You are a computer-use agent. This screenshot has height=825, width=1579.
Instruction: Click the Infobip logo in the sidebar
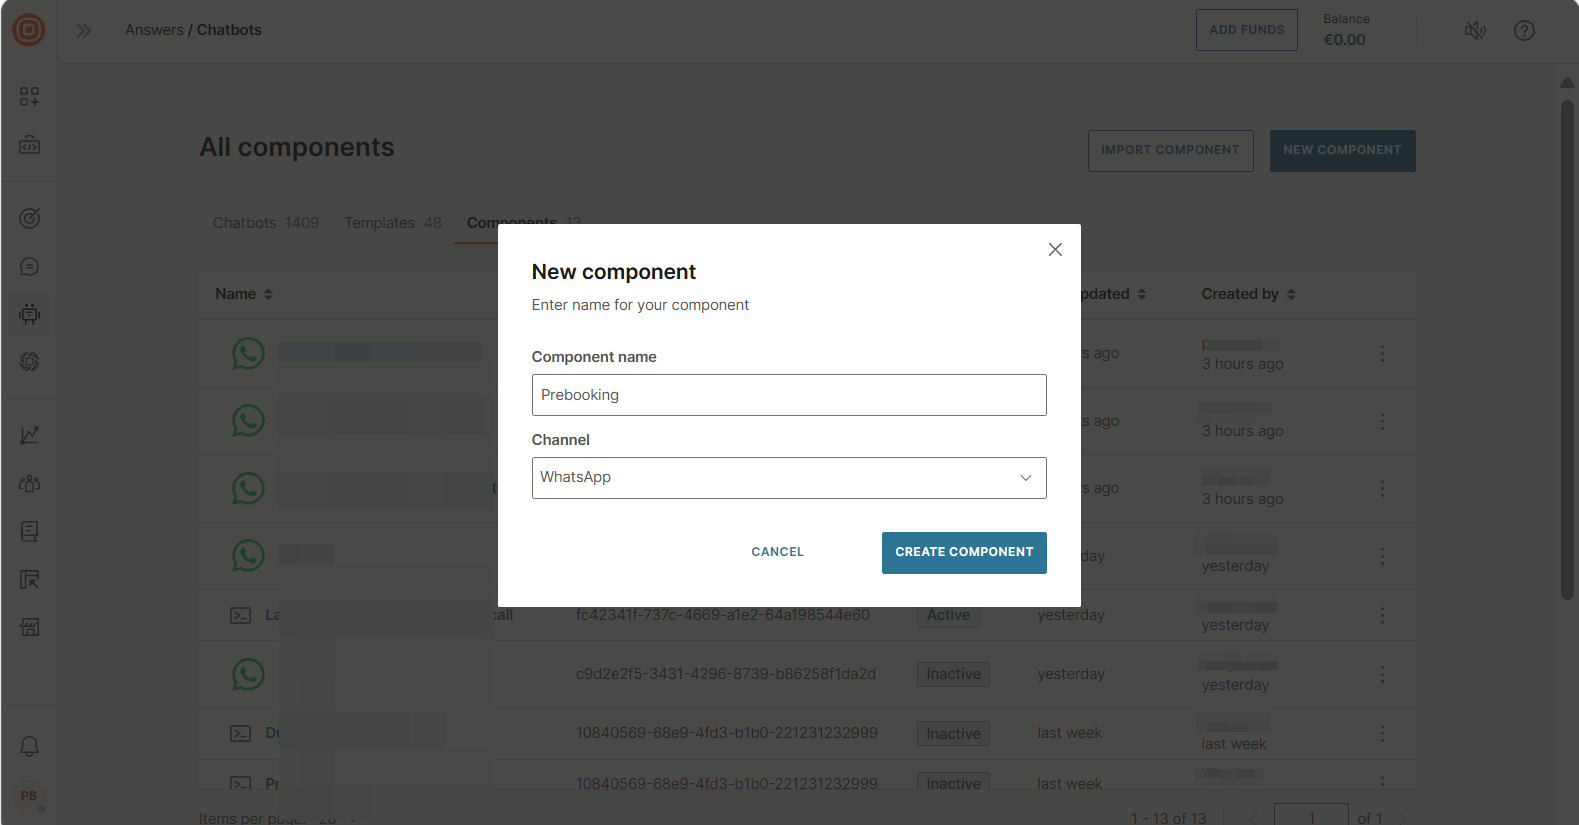pyautogui.click(x=29, y=30)
